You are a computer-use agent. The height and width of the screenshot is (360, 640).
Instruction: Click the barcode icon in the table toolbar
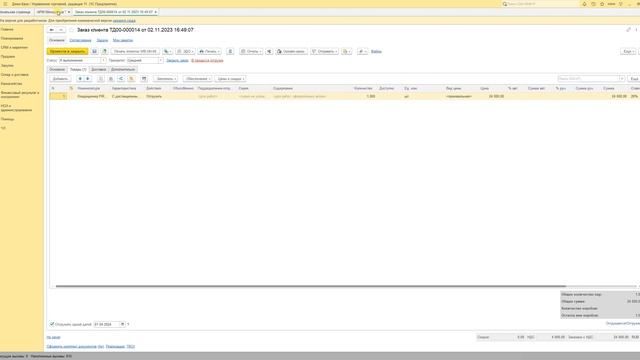click(x=144, y=79)
